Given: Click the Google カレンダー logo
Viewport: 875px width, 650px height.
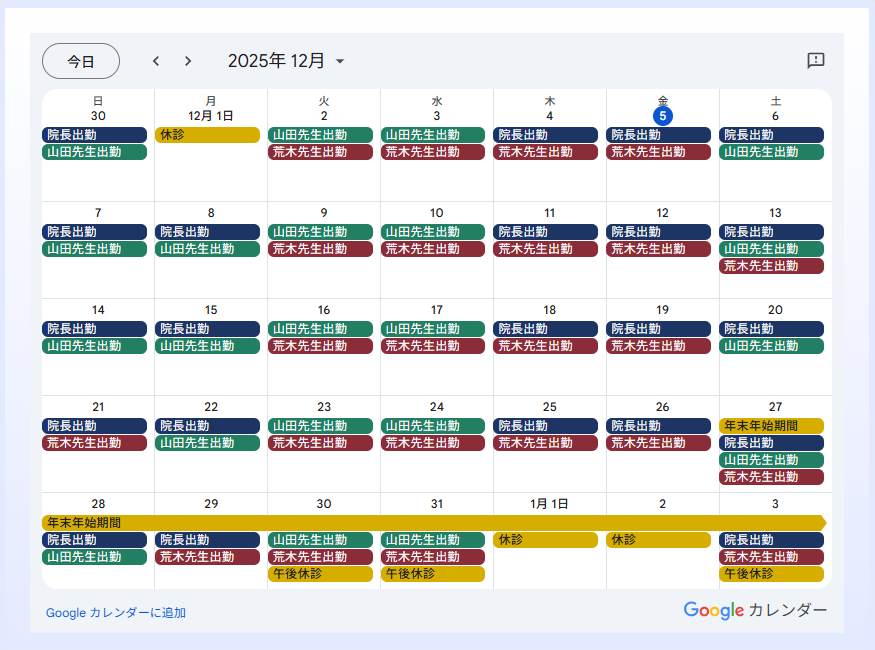Looking at the screenshot, I should point(755,610).
